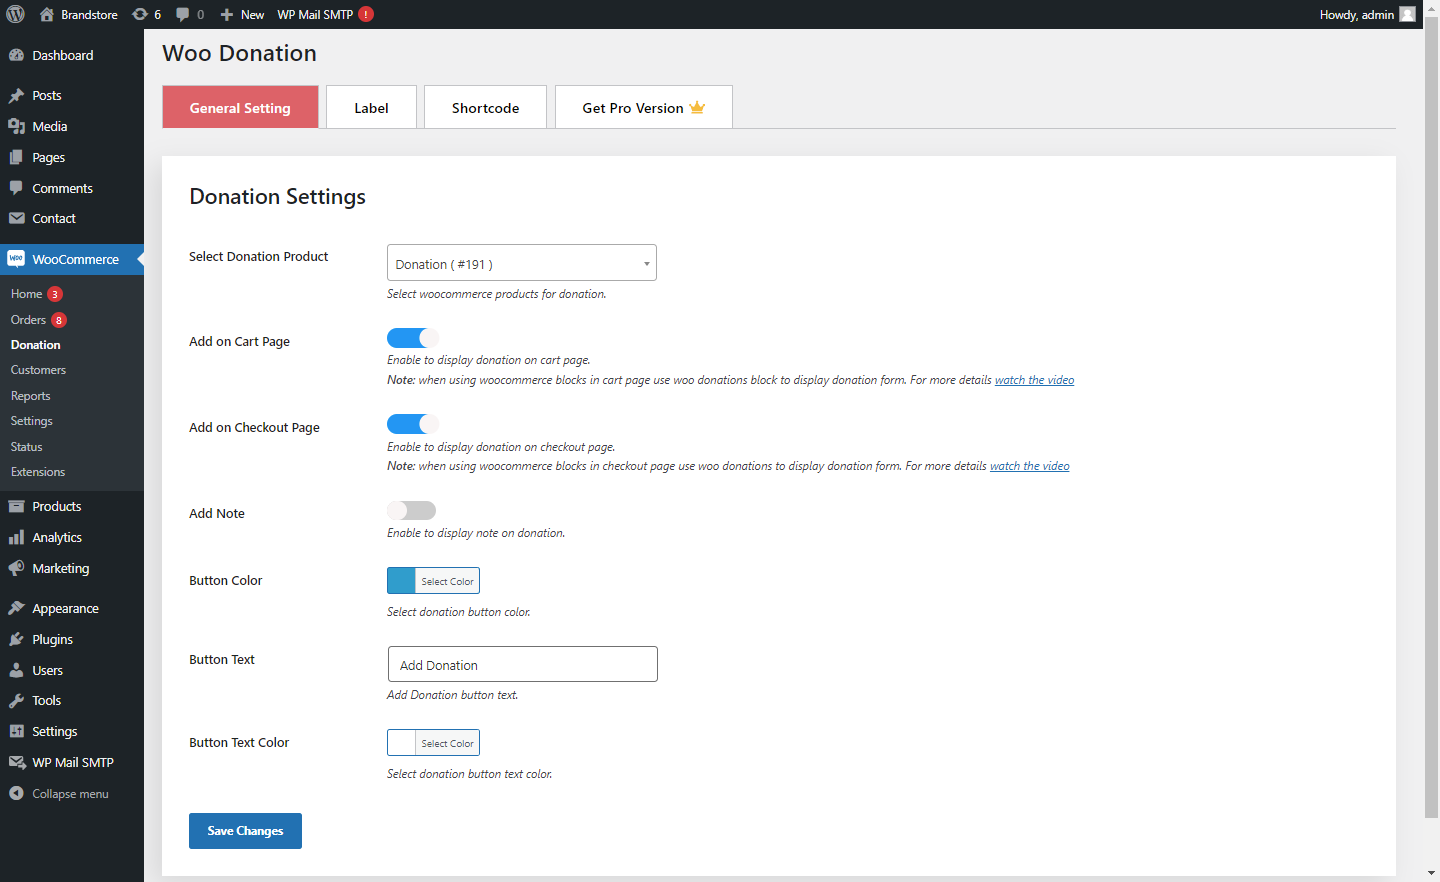
Task: Open Marketing megaphone icon
Action: pos(16,568)
